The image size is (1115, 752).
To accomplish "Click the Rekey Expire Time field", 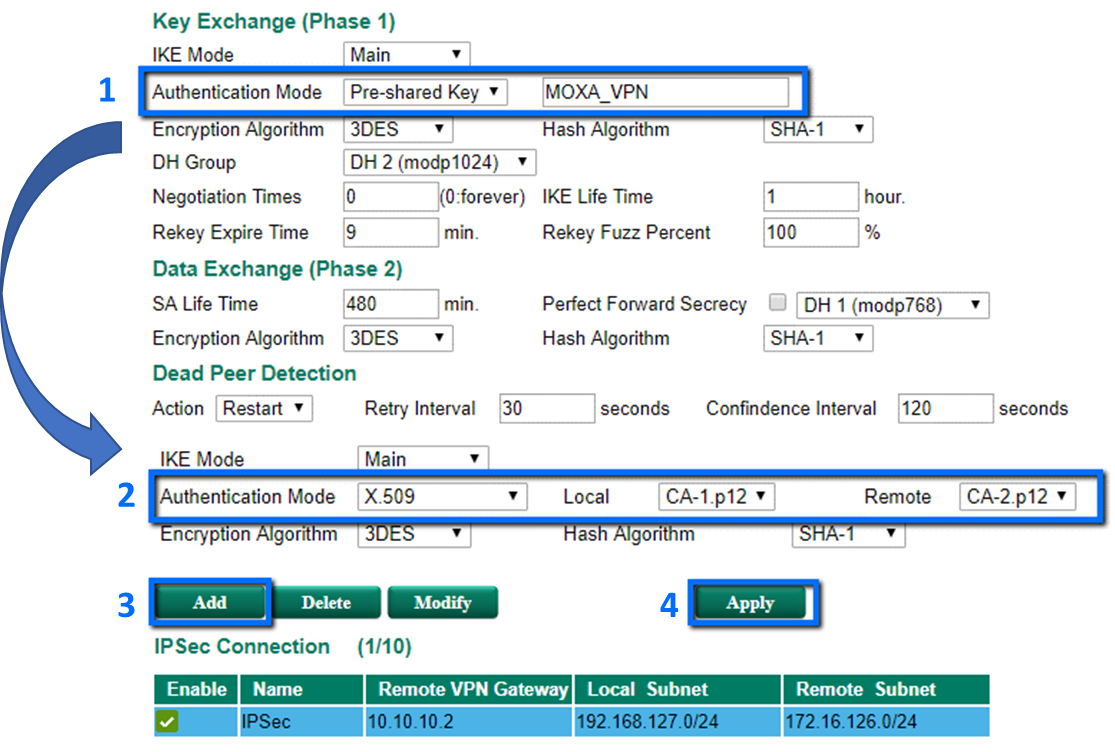I will 389,233.
